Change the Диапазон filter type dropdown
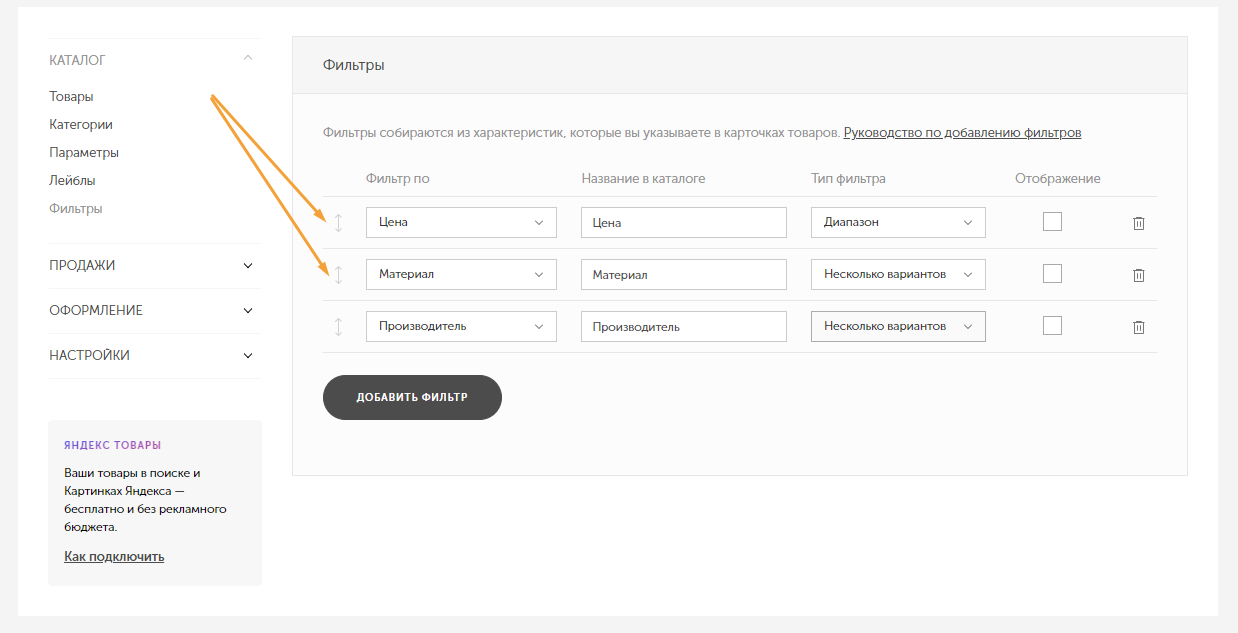This screenshot has width=1238, height=633. [x=898, y=222]
